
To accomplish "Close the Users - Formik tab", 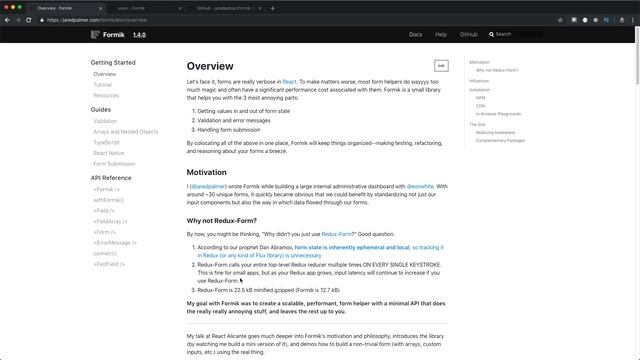I will point(180,8).
